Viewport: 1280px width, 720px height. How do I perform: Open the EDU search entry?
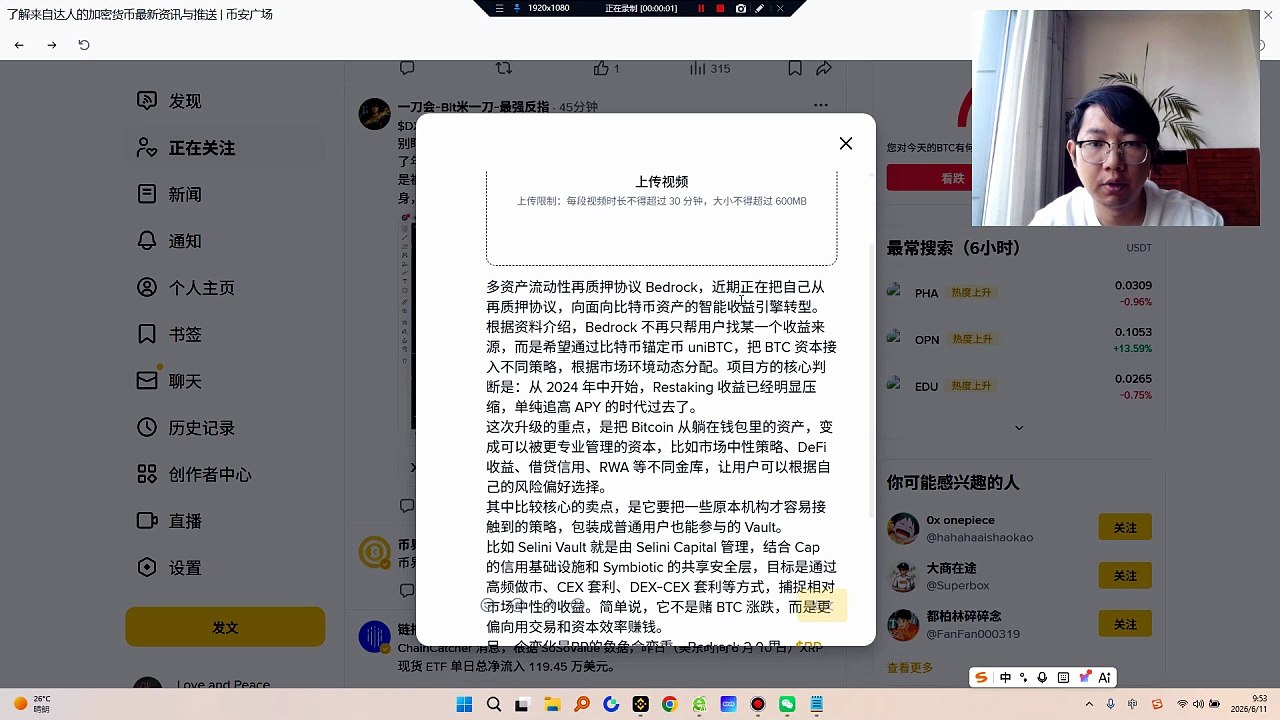click(1019, 386)
